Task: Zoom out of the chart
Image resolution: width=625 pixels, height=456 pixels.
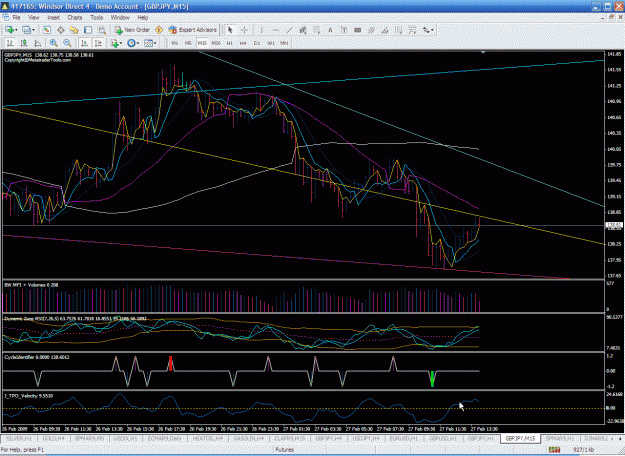Action: [x=67, y=43]
